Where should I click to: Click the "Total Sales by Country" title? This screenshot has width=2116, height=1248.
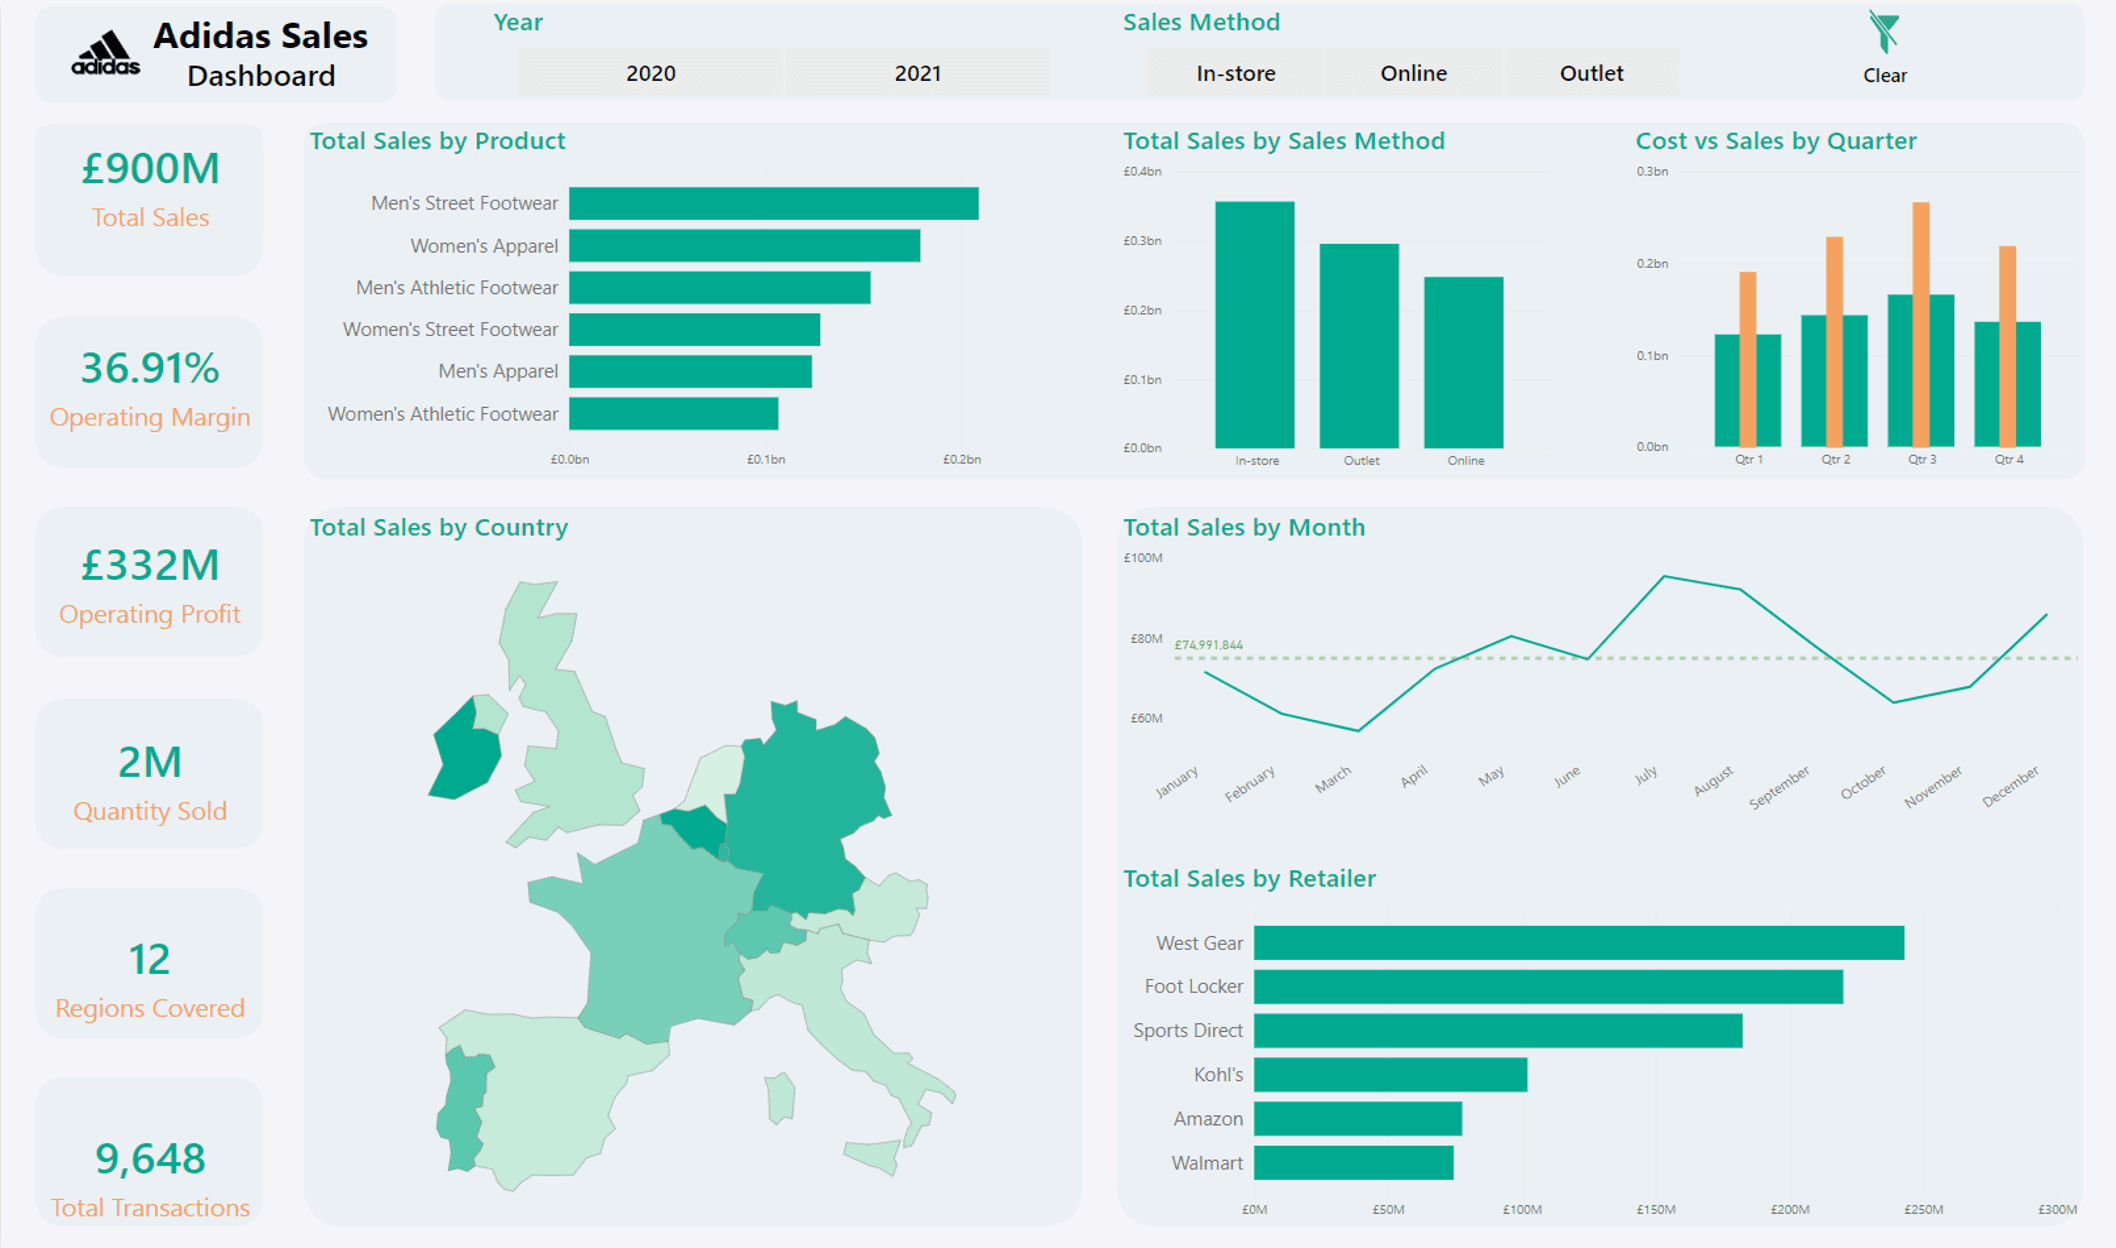pyautogui.click(x=439, y=527)
